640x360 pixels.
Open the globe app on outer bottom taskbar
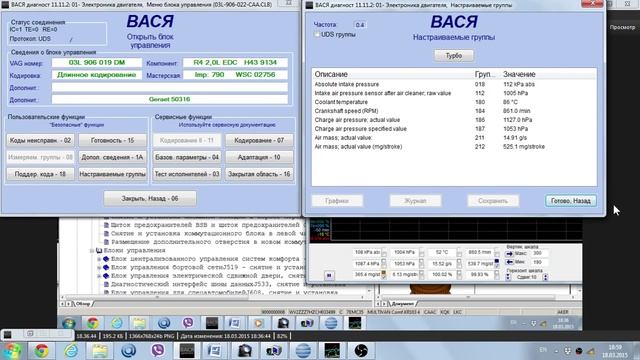(303, 351)
